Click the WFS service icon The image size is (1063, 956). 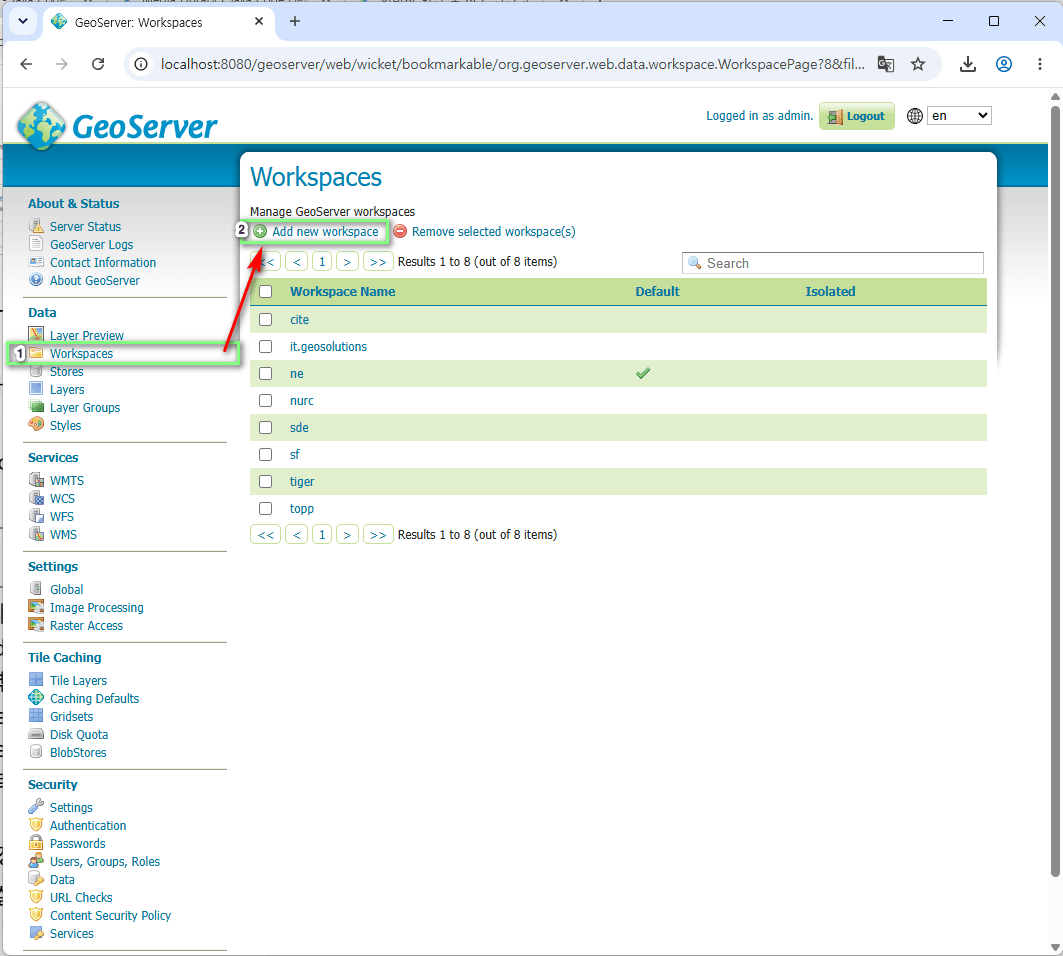[36, 515]
